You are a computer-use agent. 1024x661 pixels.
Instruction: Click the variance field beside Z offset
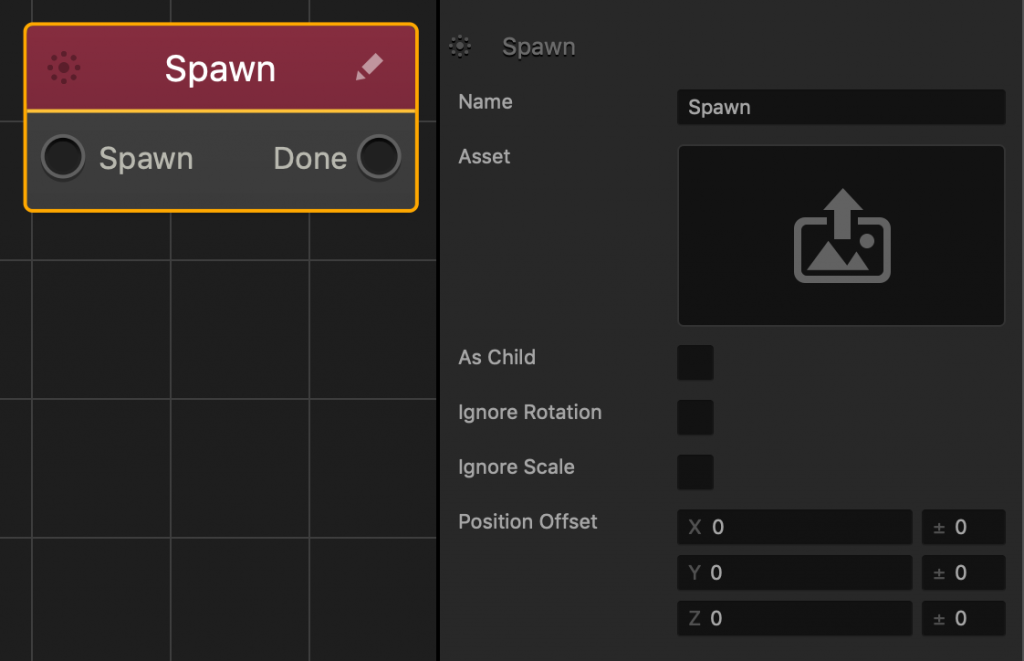point(963,618)
